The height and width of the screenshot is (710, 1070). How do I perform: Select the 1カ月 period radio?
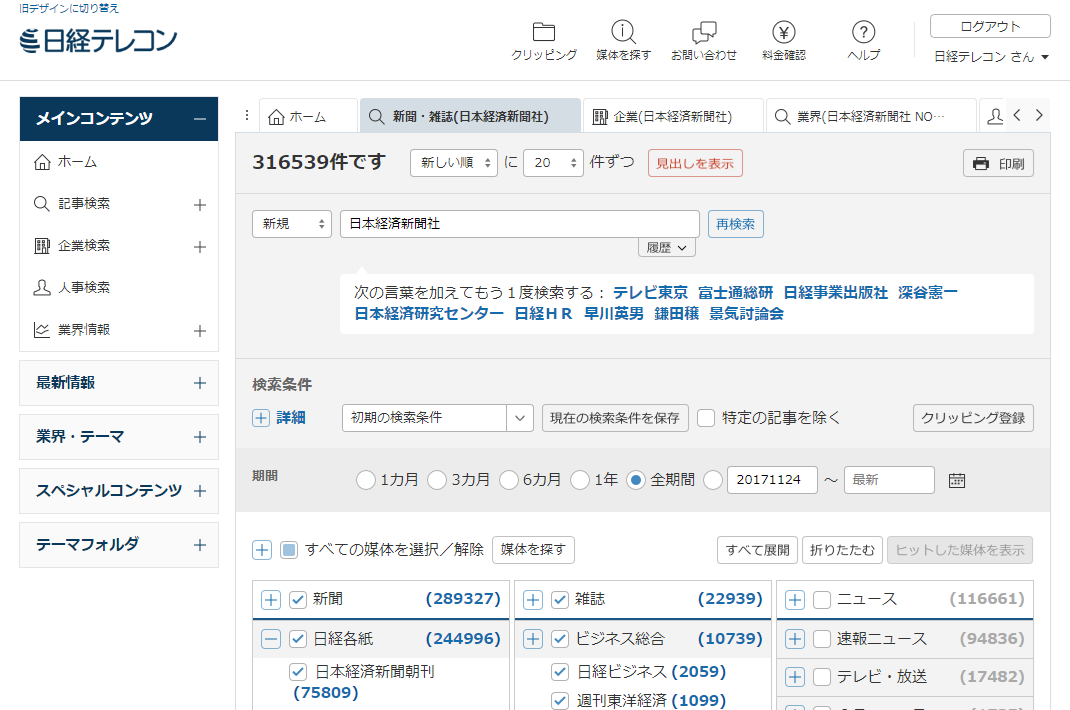coord(366,480)
